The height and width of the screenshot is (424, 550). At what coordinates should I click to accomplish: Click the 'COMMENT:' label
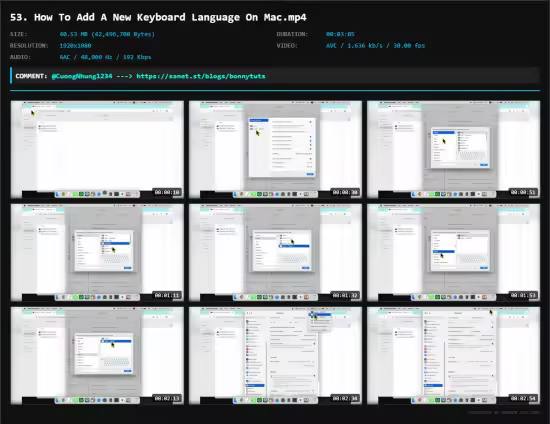coord(31,76)
